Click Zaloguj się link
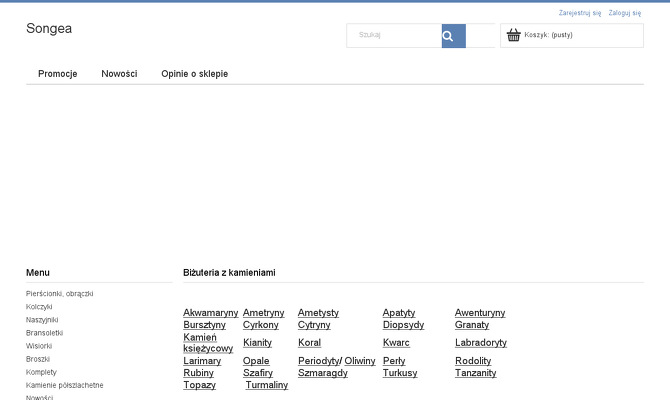The width and height of the screenshot is (670, 400). pos(625,13)
